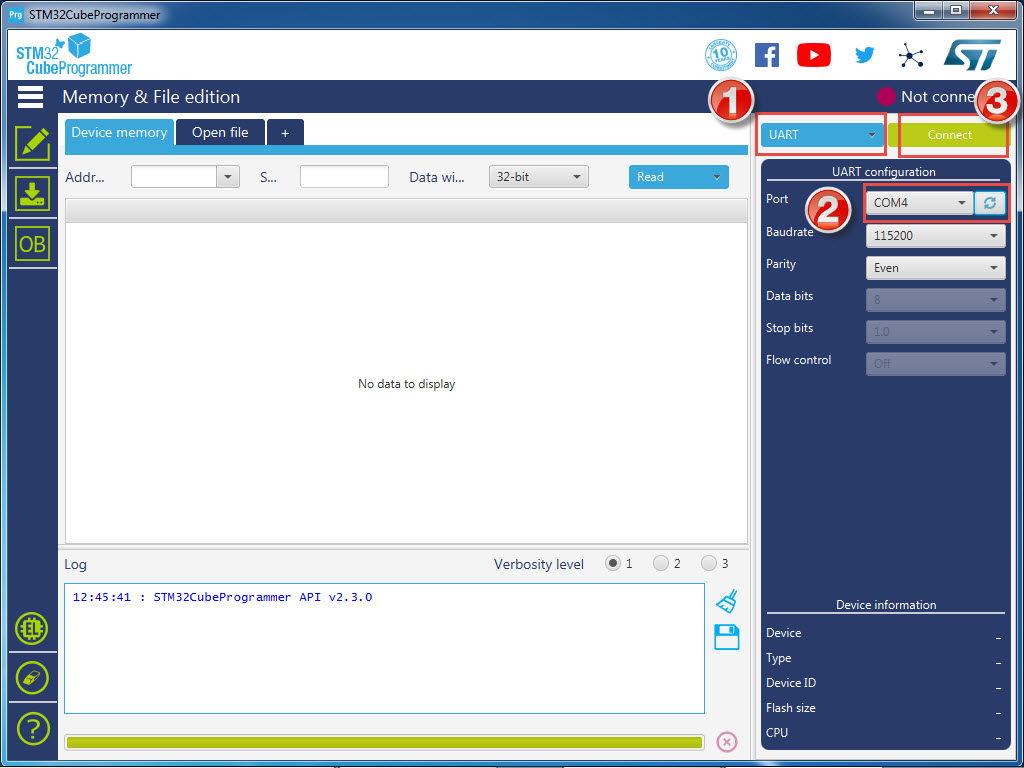Save the log with floppy disk icon
1024x768 pixels.
click(727, 637)
